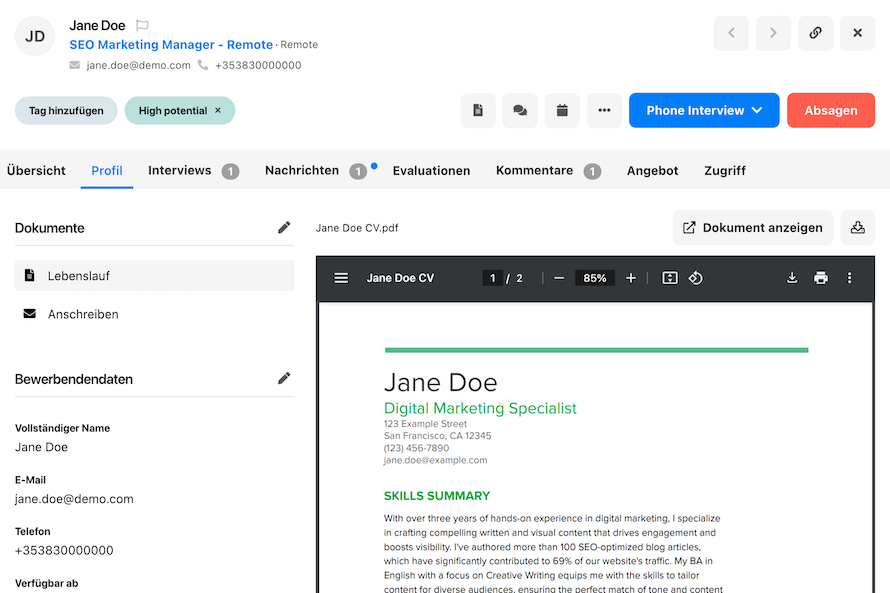Copy candidate link icon

tap(816, 33)
